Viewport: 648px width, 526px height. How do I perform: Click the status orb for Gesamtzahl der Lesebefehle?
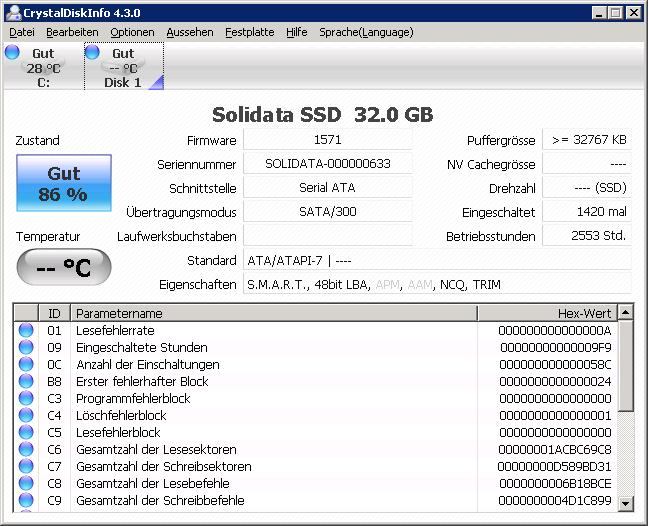coord(26,483)
